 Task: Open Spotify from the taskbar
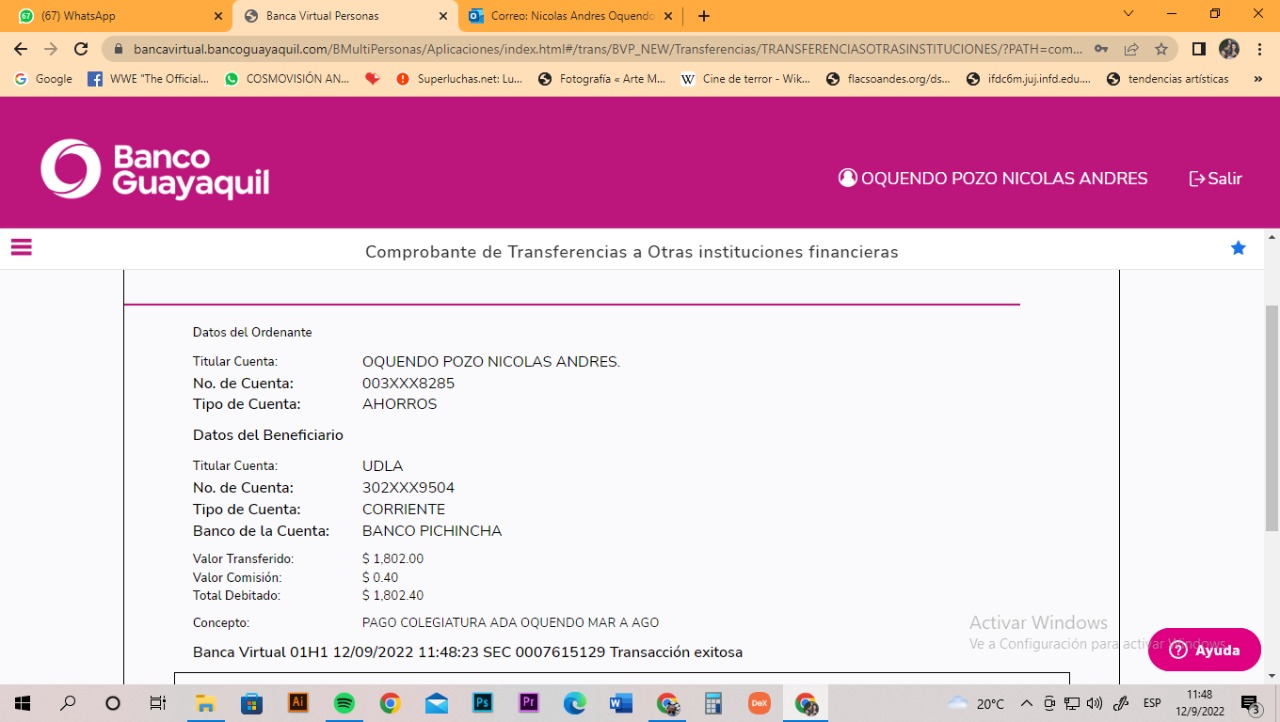pyautogui.click(x=344, y=703)
